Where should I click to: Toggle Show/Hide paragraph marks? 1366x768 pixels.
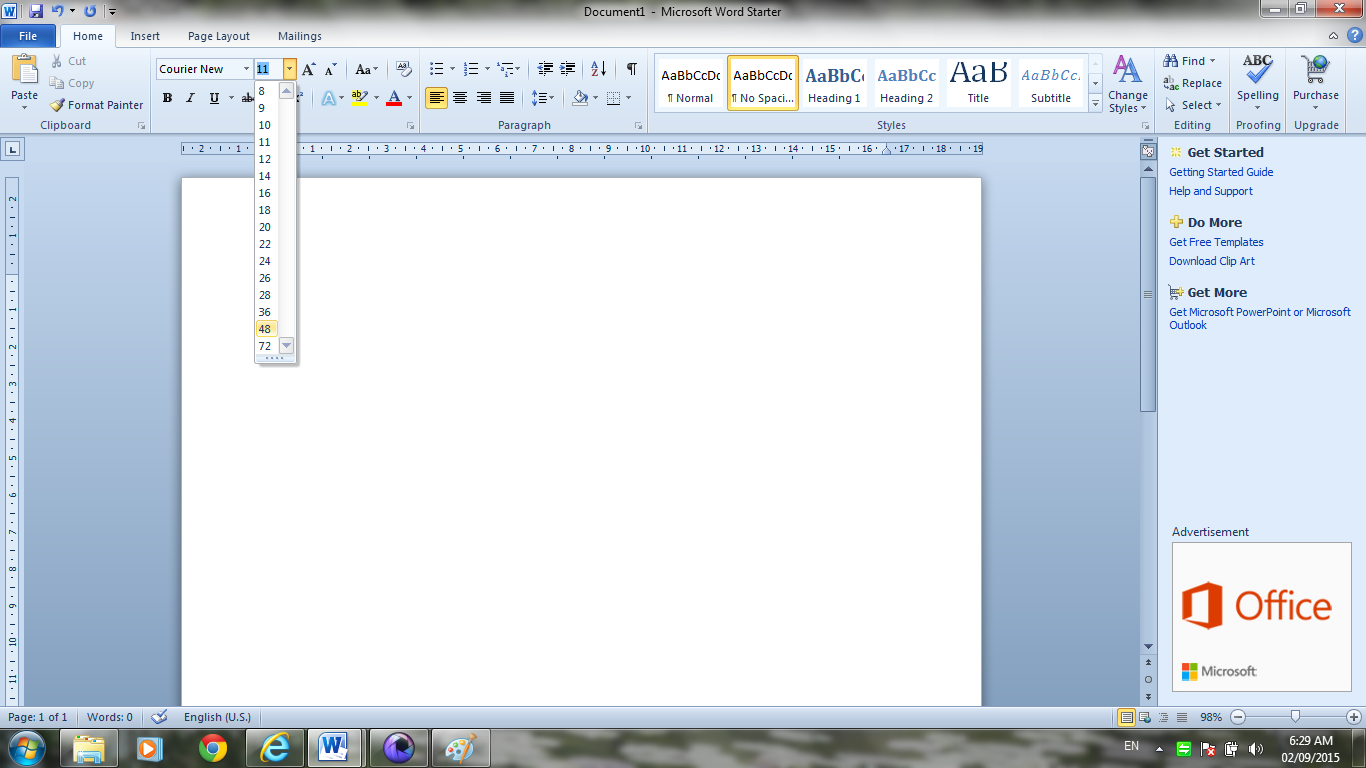point(632,69)
